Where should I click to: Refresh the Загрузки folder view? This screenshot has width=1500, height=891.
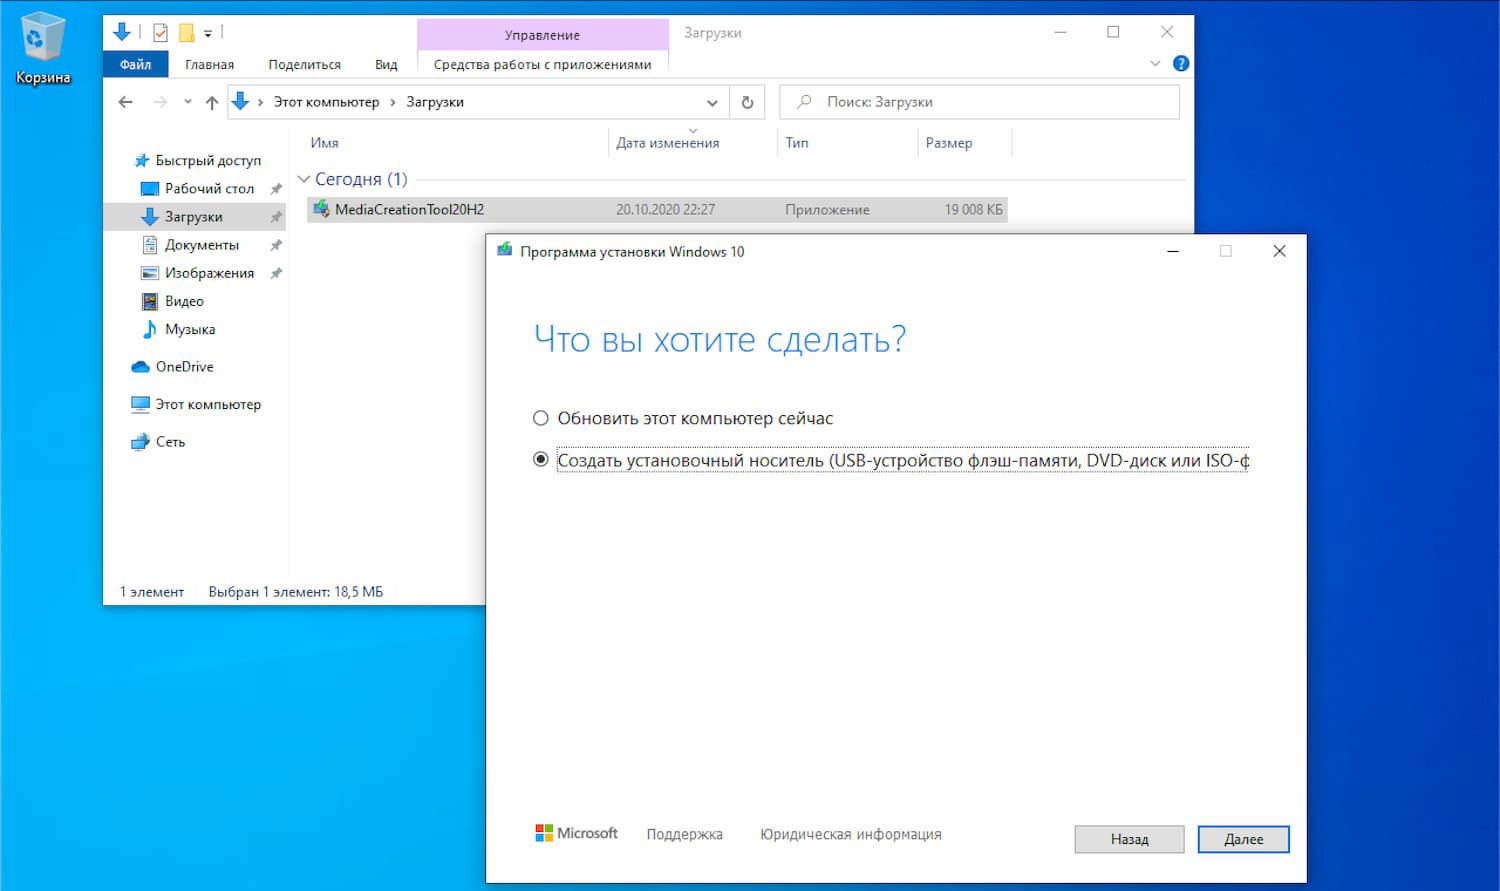[x=747, y=101]
